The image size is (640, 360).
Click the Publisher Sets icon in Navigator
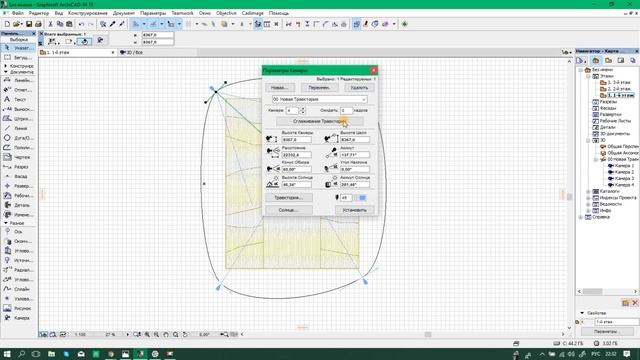coord(633,60)
